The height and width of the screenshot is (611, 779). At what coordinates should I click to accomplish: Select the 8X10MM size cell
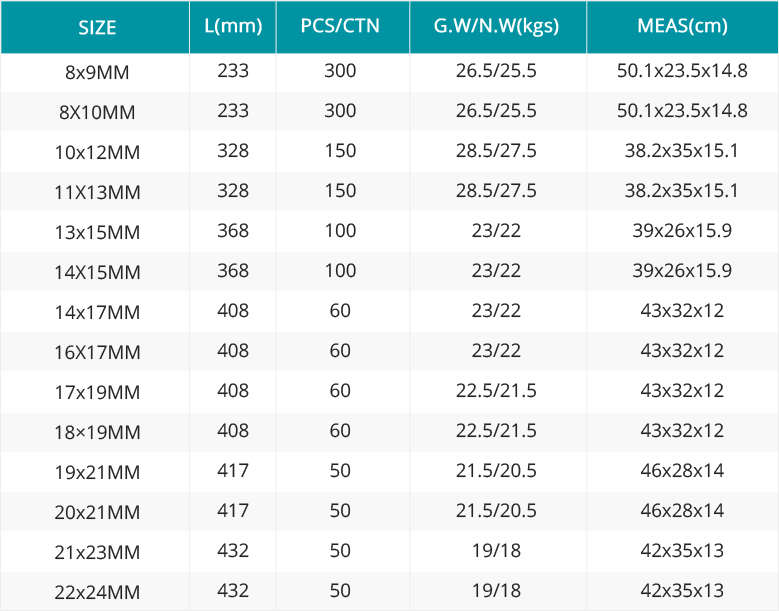tap(97, 112)
